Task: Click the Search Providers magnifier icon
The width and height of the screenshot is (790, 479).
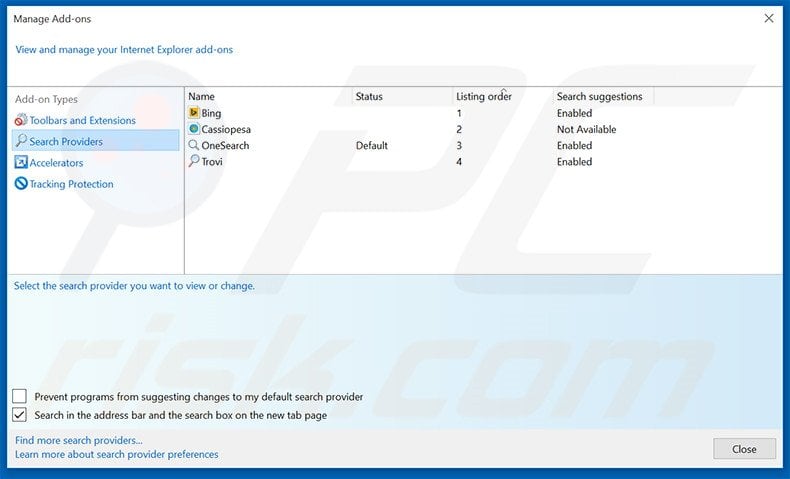Action: (x=21, y=141)
